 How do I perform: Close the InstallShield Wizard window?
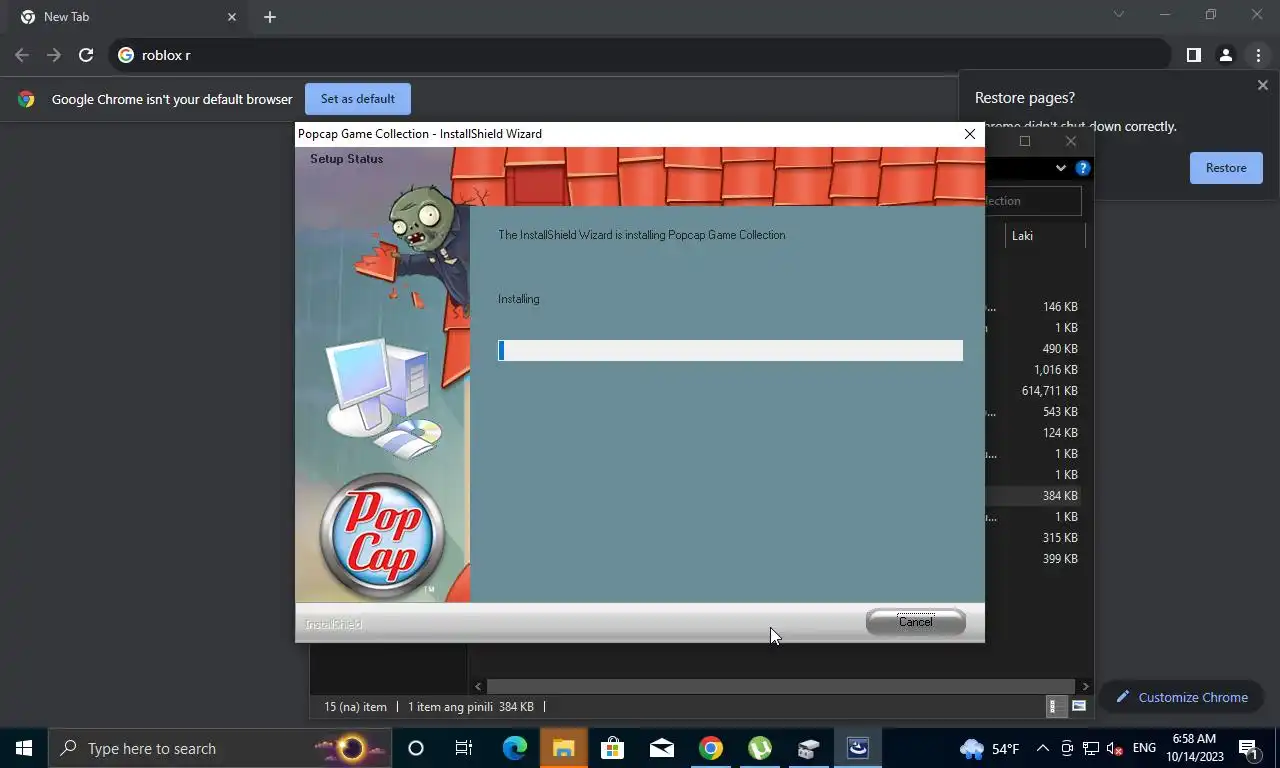[969, 134]
